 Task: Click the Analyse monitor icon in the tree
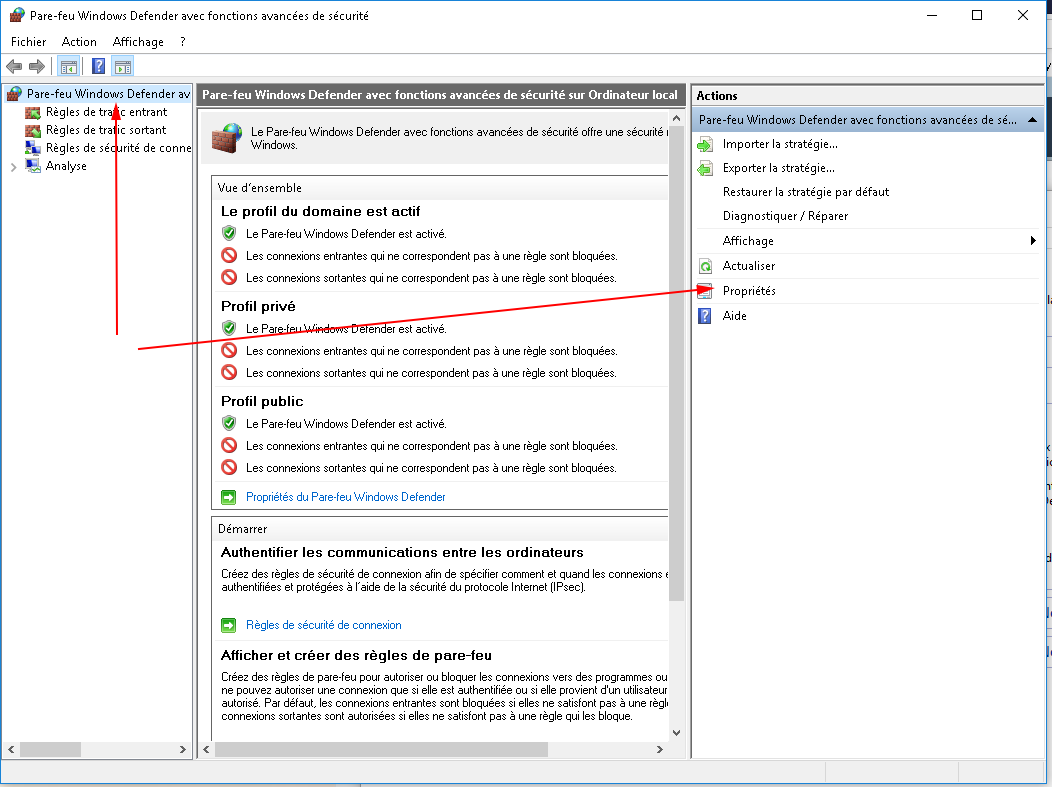tap(33, 166)
